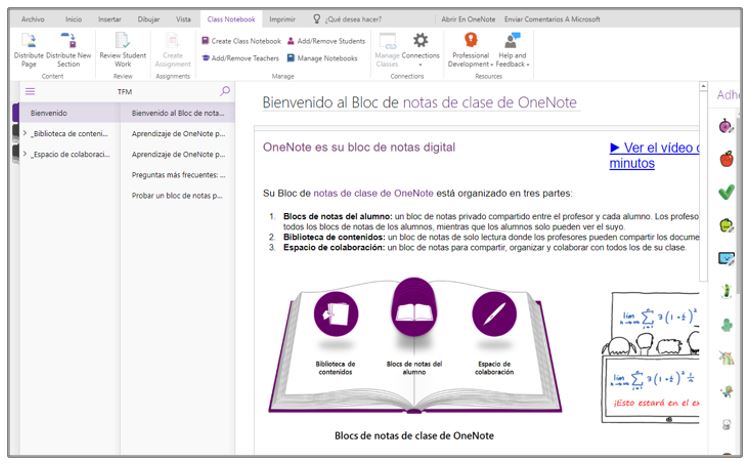Open Add/Remove Teachers
Image resolution: width=752 pixels, height=464 pixels.
241,58
